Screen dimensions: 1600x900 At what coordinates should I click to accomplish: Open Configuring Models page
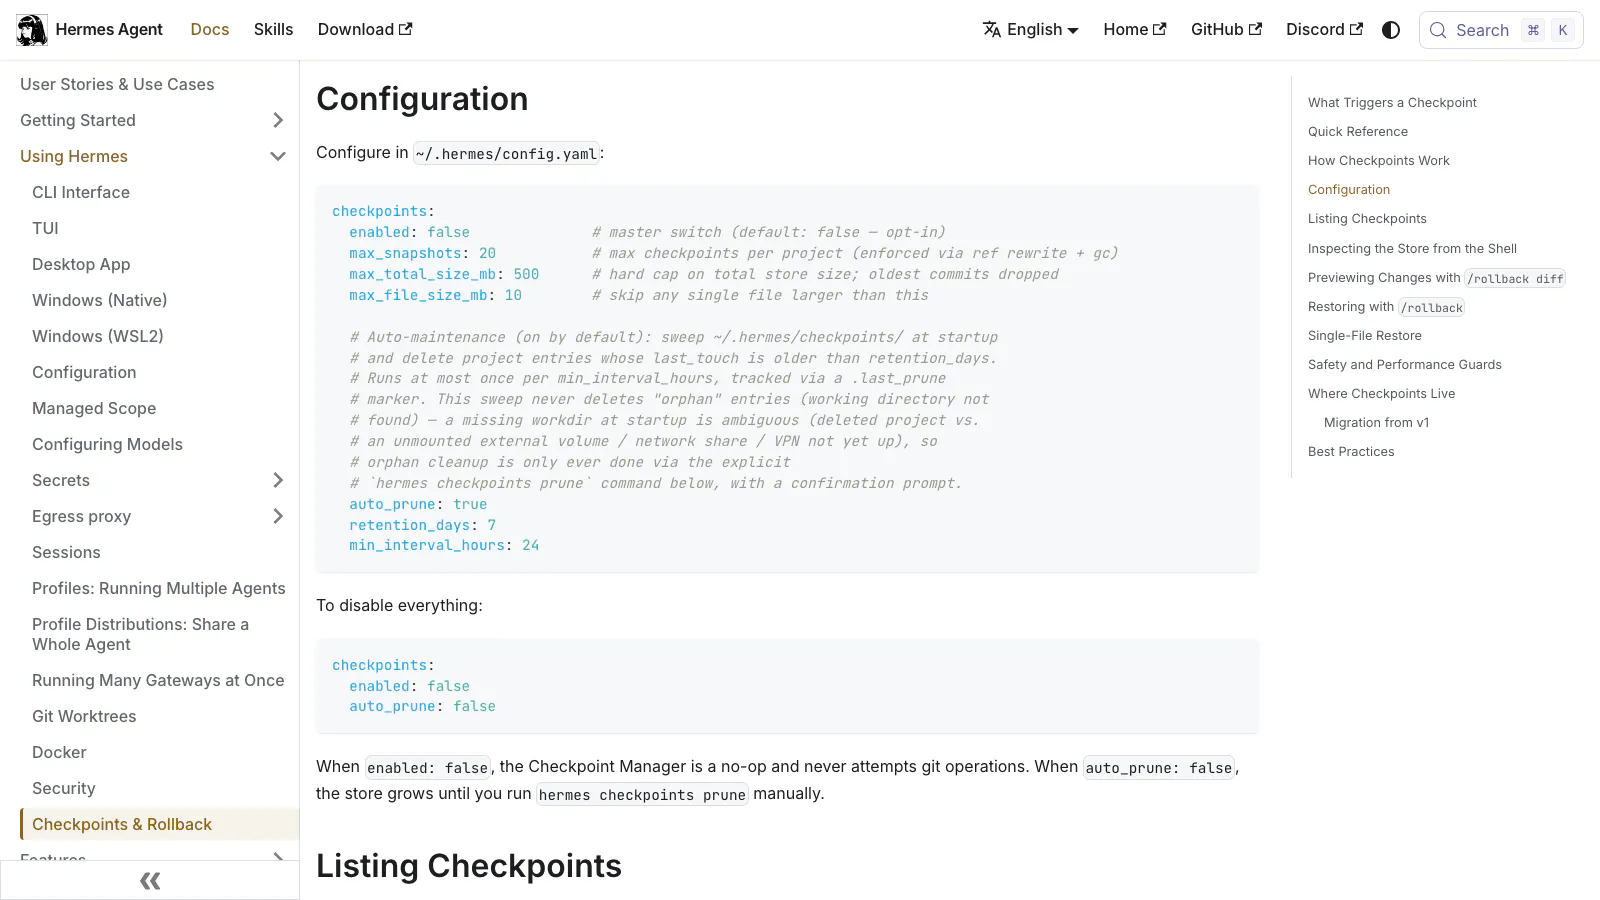(107, 444)
